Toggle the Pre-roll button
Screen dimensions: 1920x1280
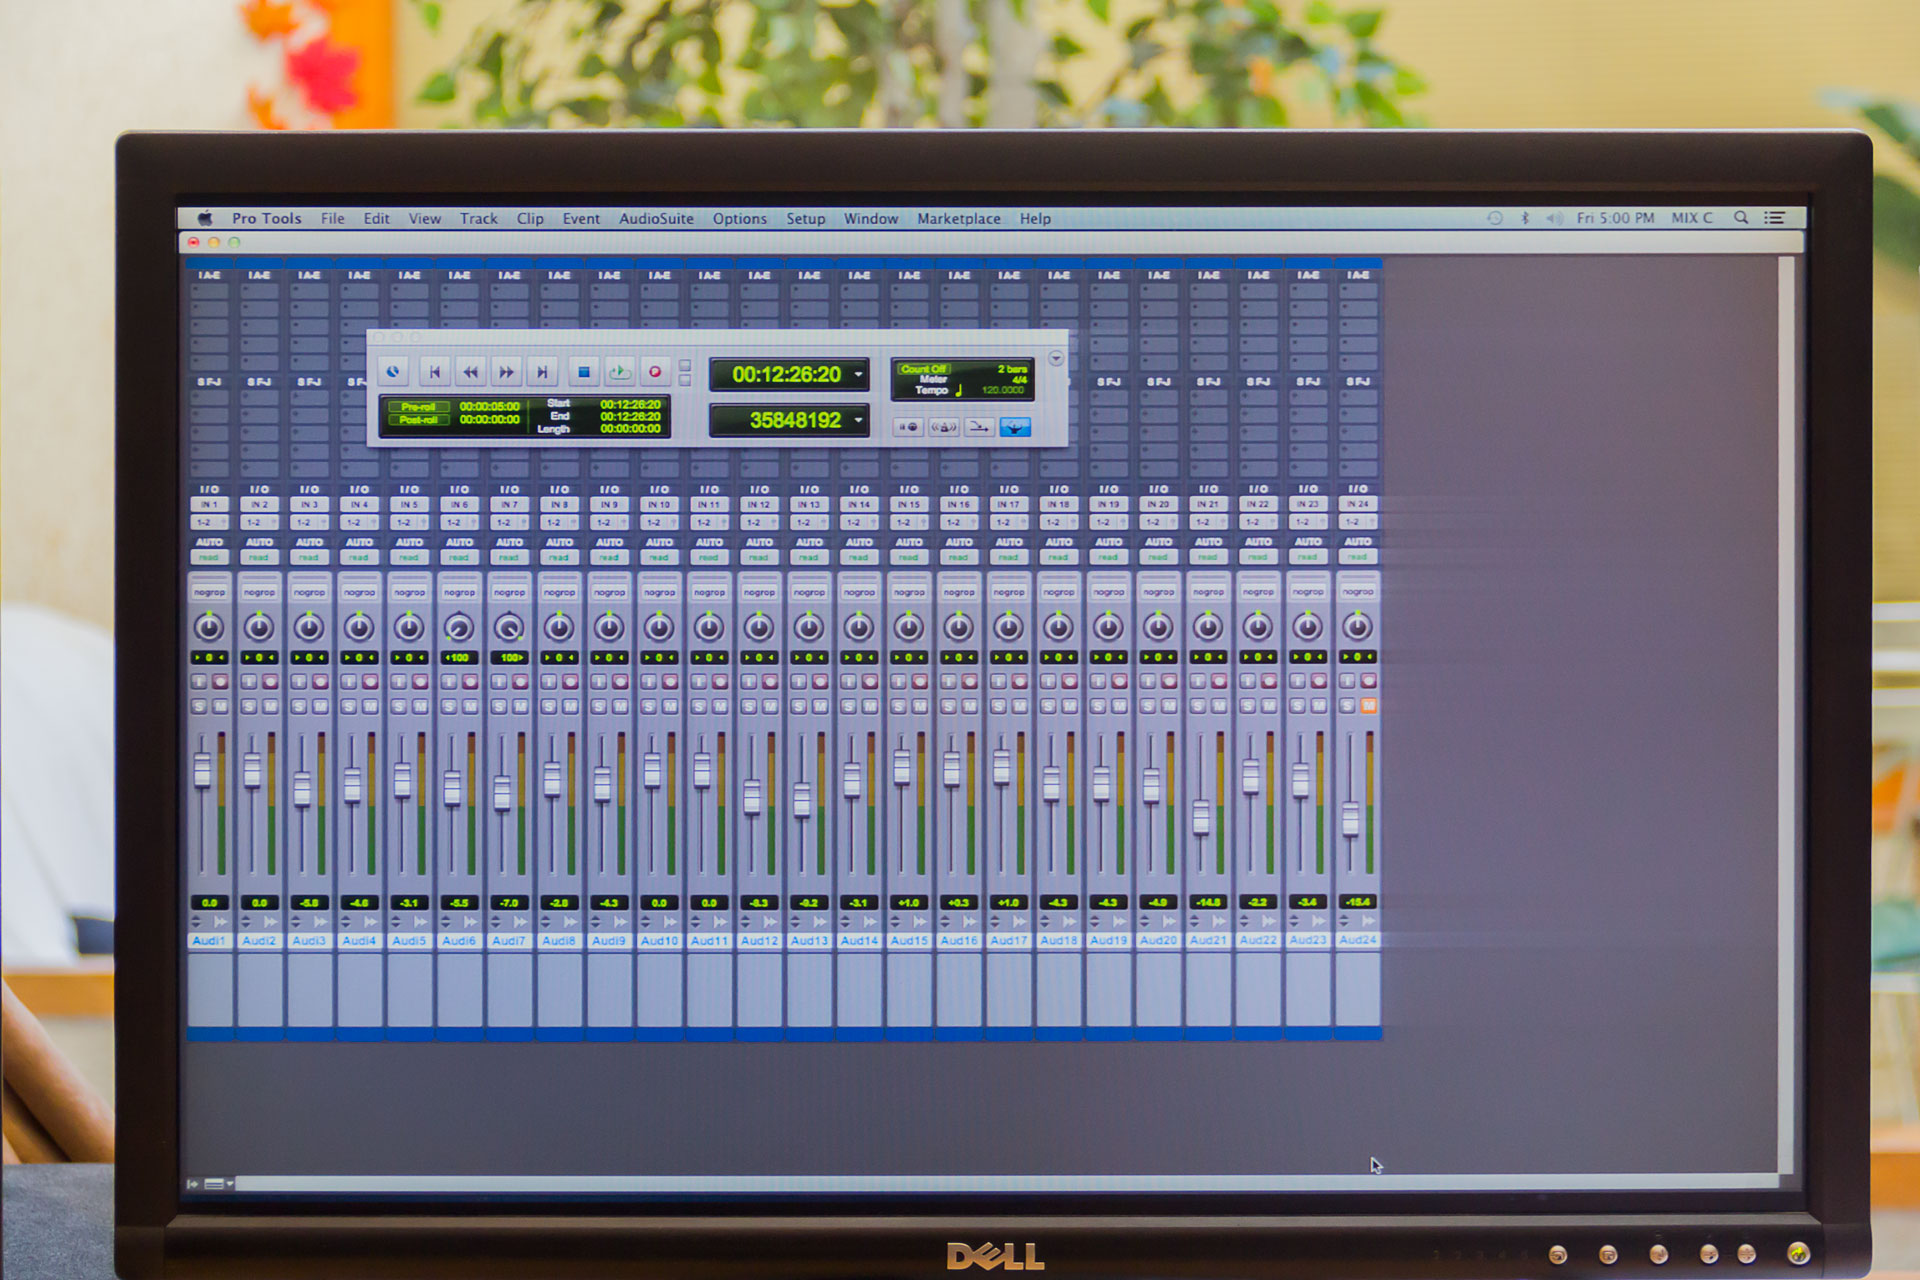418,407
